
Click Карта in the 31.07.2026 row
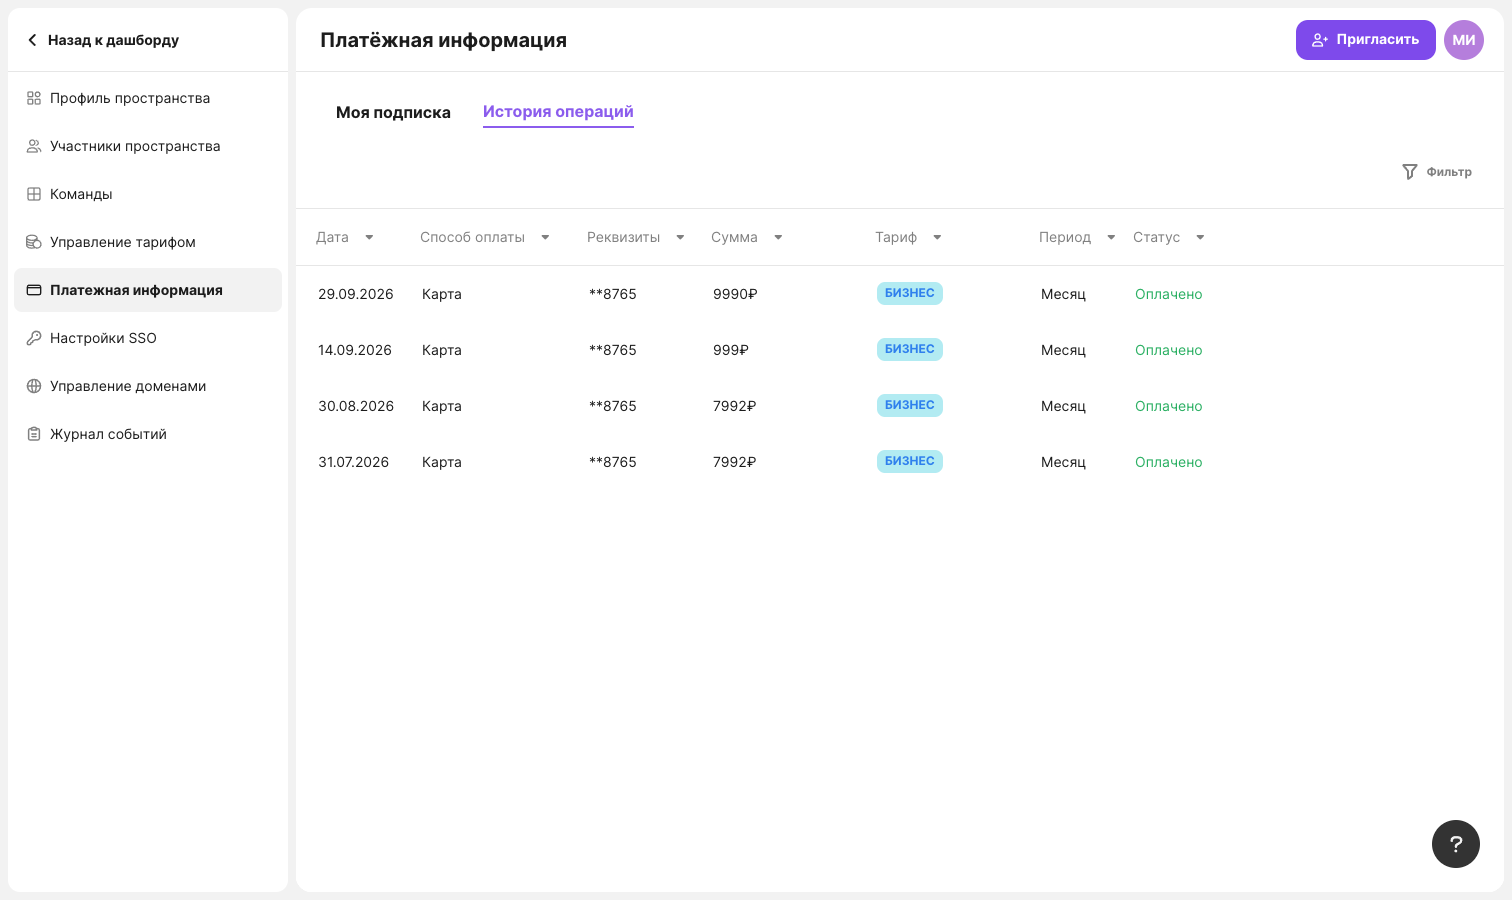pos(442,462)
